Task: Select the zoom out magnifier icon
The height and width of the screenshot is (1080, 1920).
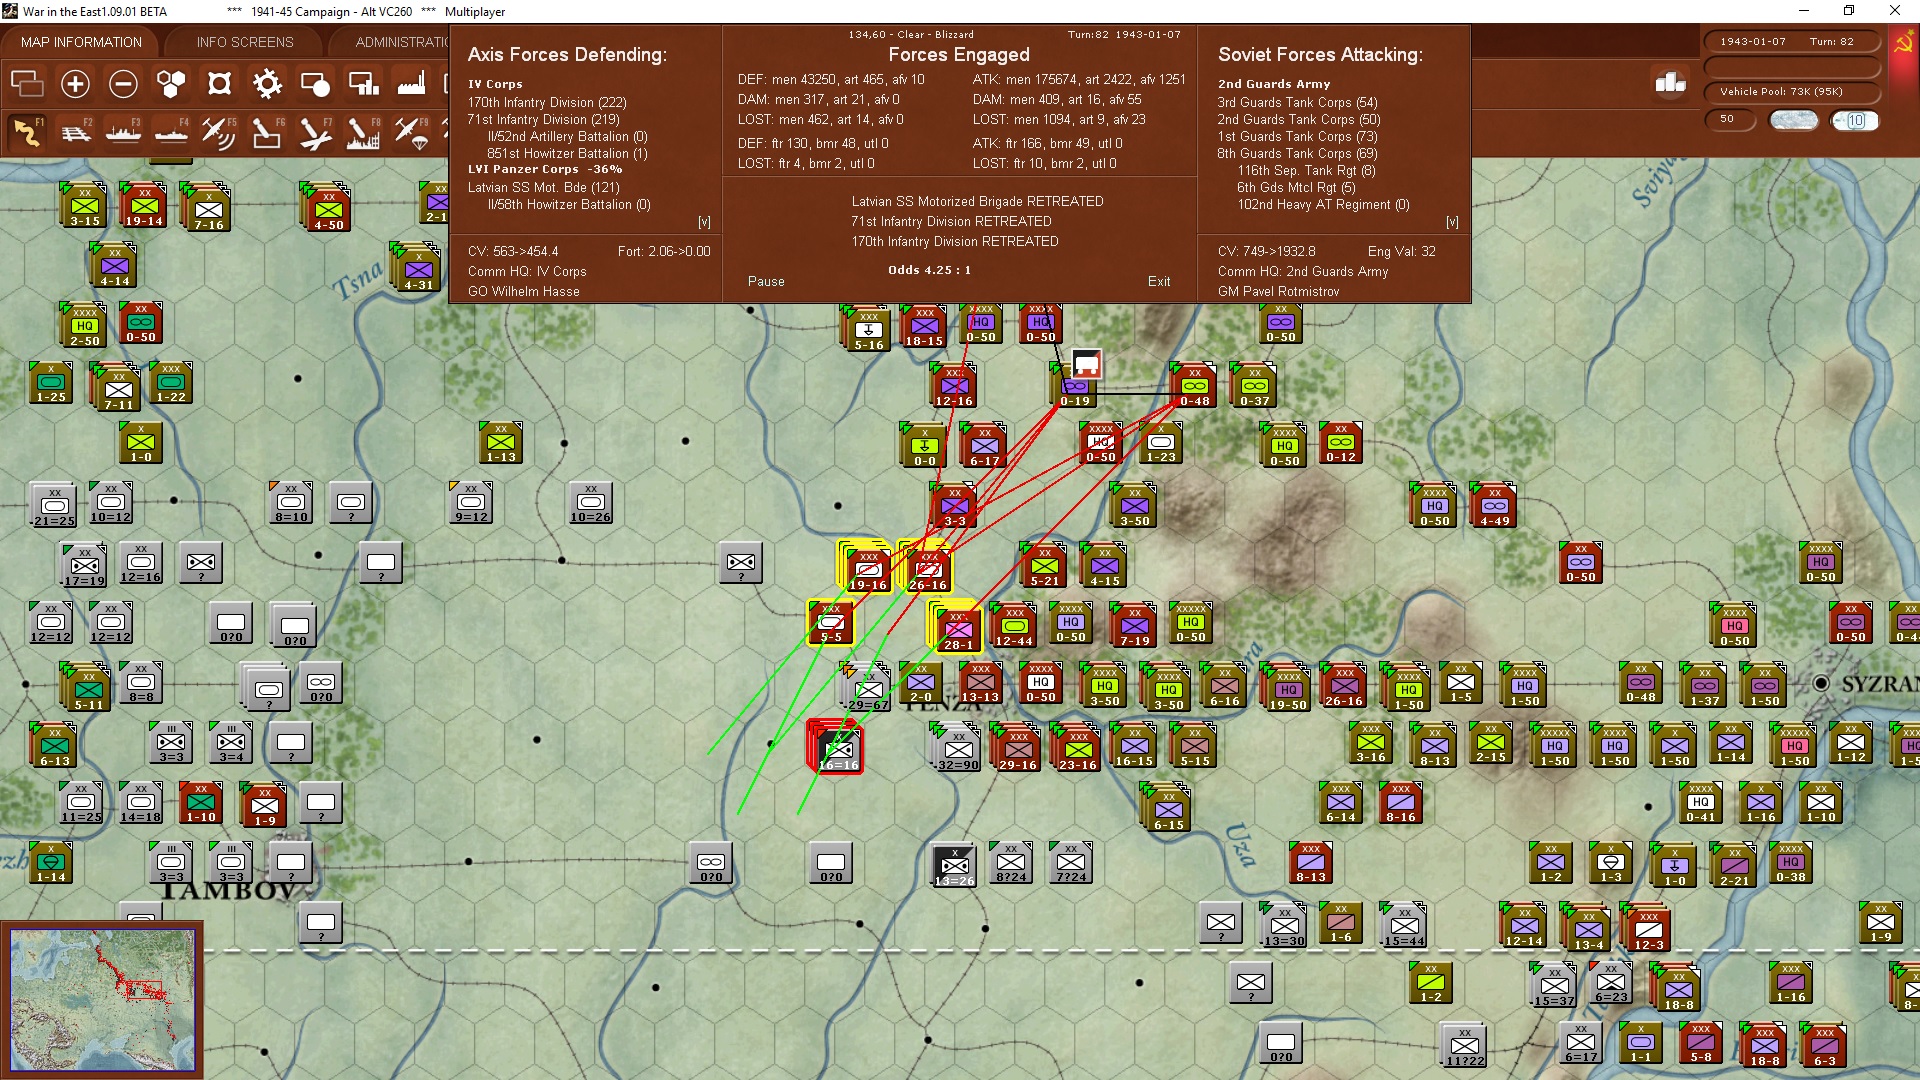Action: tap(123, 85)
